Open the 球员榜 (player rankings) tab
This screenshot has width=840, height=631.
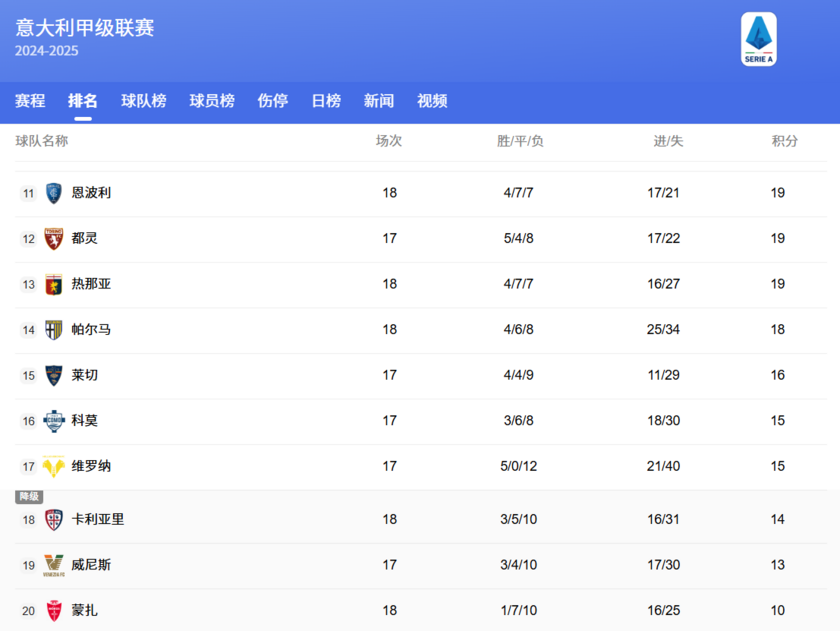click(x=213, y=101)
